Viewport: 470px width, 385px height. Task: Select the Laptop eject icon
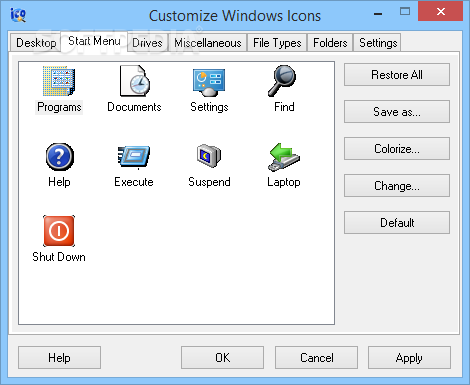coord(284,157)
